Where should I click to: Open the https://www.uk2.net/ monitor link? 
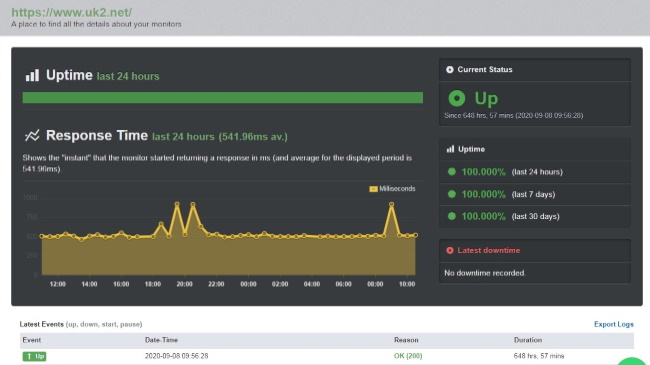click(x=71, y=12)
